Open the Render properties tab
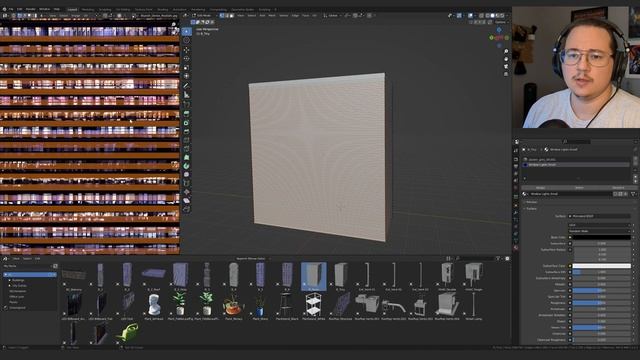This screenshot has height=360, width=640. (516, 159)
